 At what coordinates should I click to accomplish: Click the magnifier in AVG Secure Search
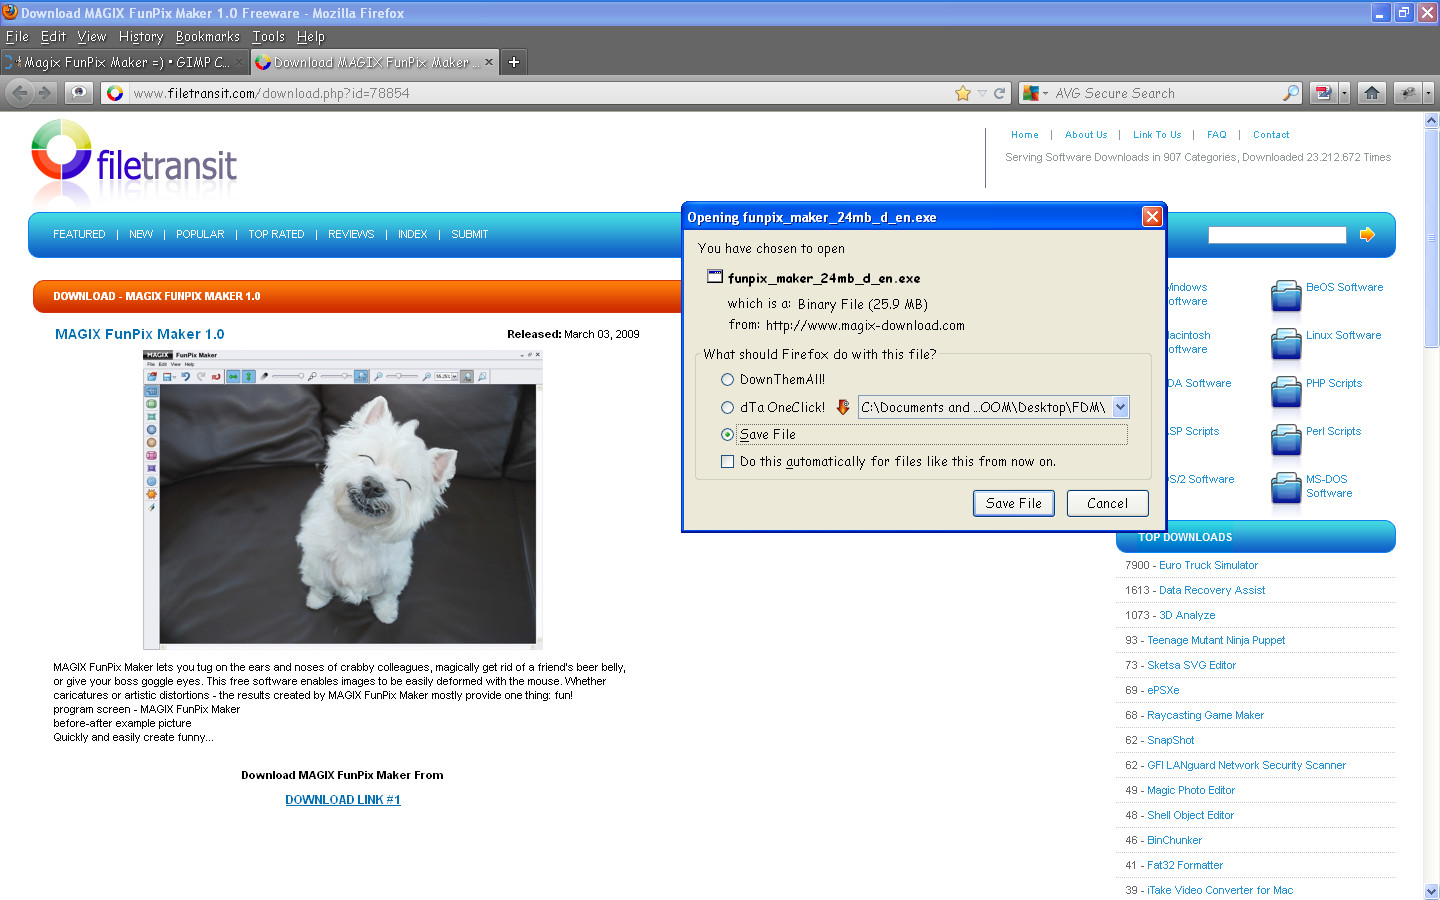pos(1291,93)
